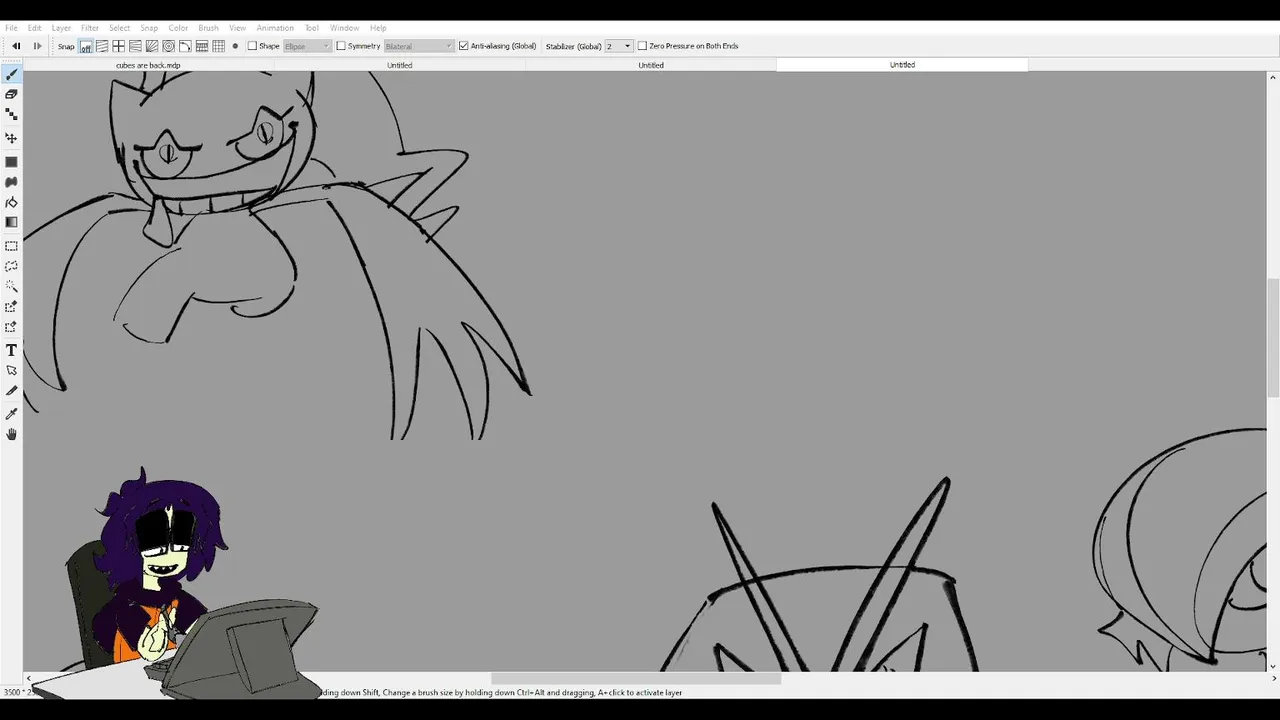Select the Bucket fill tool
The width and height of the screenshot is (1280, 720).
11,202
